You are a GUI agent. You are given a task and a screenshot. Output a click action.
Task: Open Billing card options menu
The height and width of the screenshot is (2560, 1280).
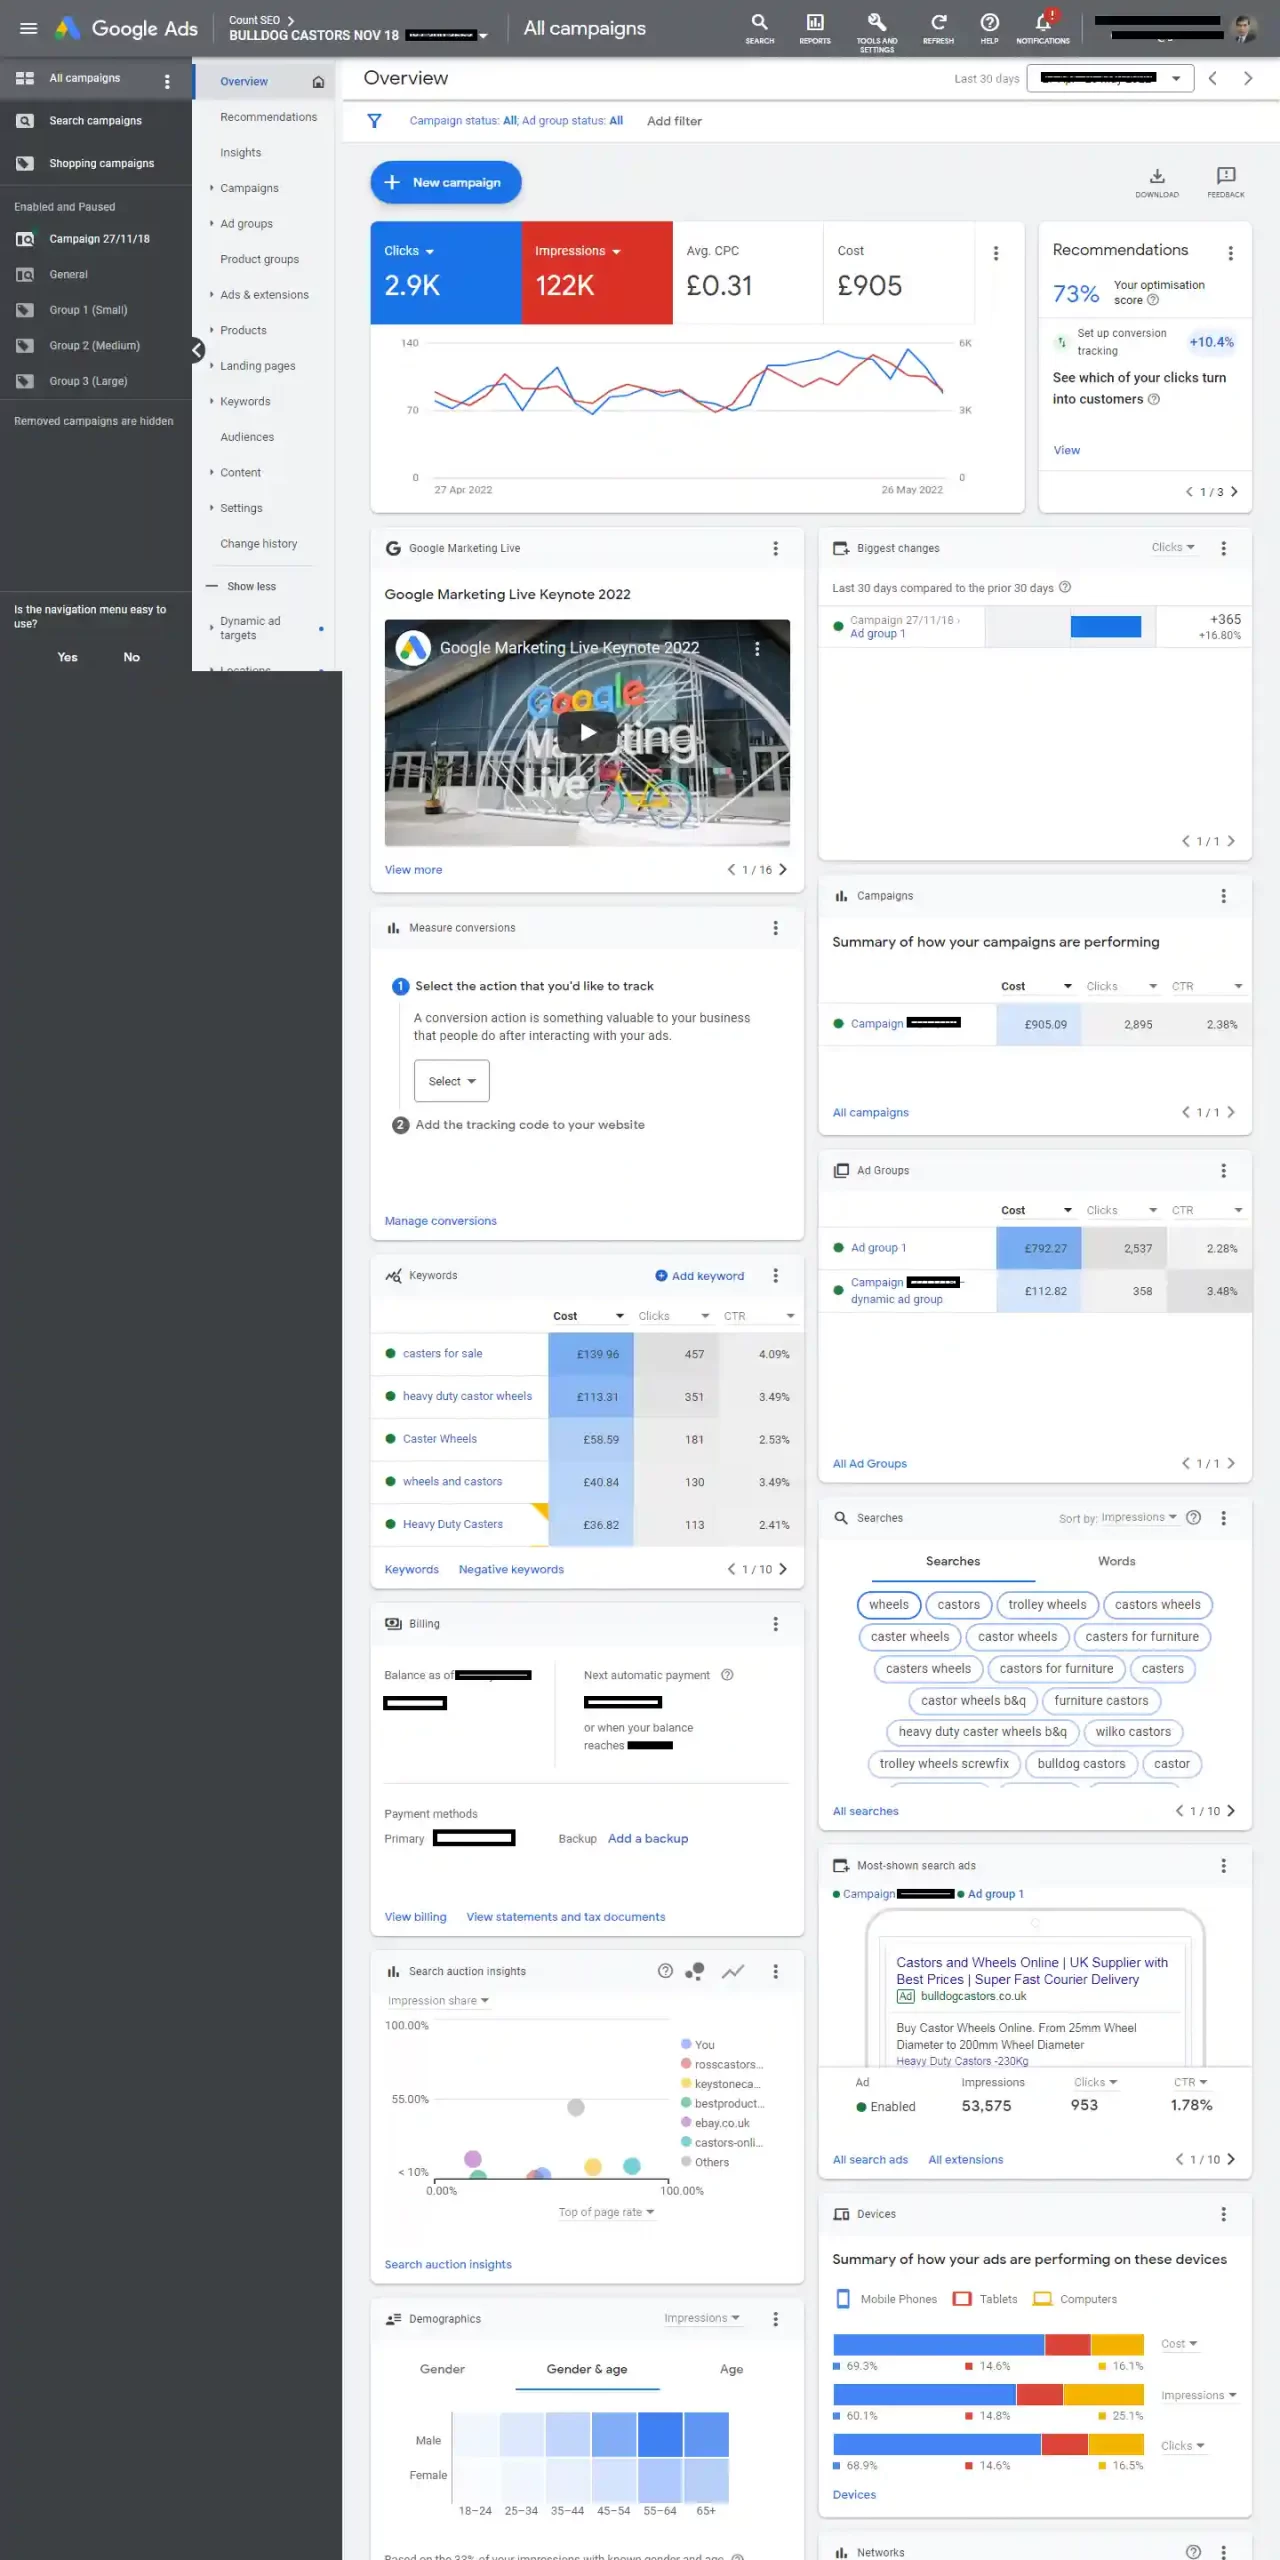click(x=776, y=1624)
